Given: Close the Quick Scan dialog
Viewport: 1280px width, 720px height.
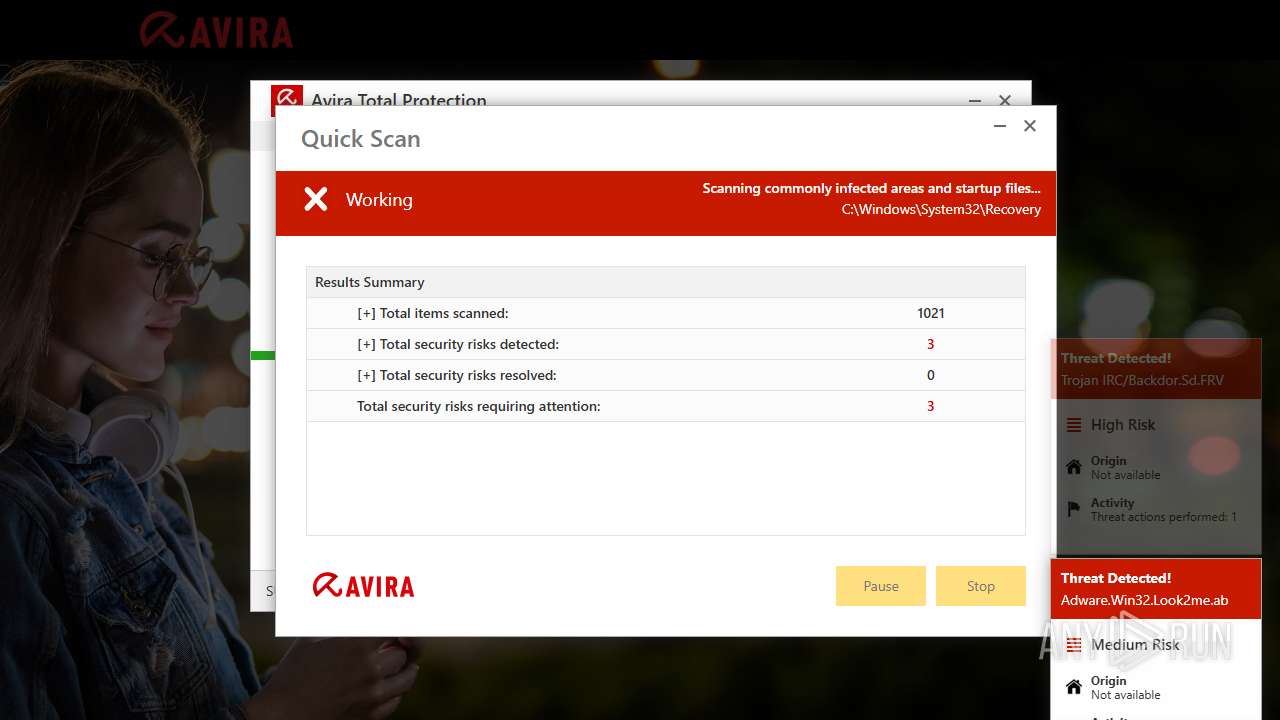Looking at the screenshot, I should 1030,126.
